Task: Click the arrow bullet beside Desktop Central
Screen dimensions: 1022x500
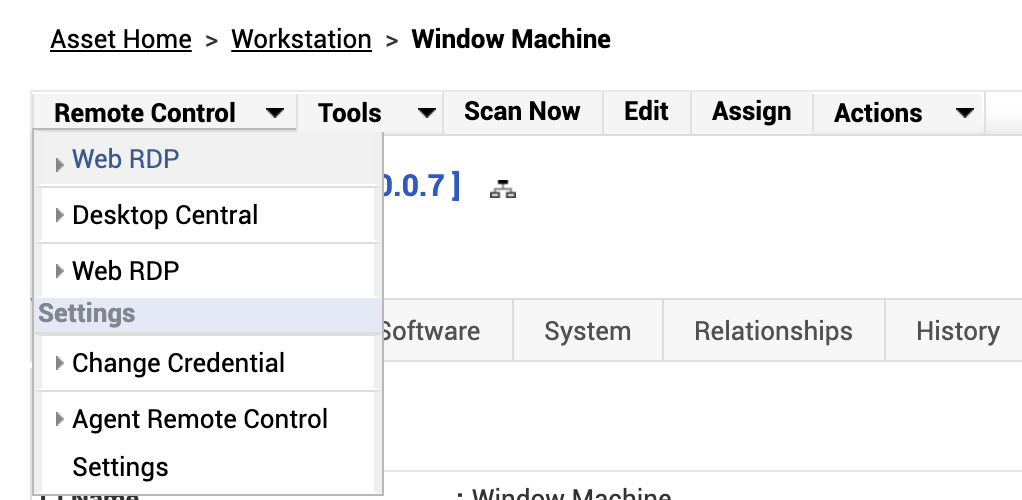Action: [x=60, y=215]
